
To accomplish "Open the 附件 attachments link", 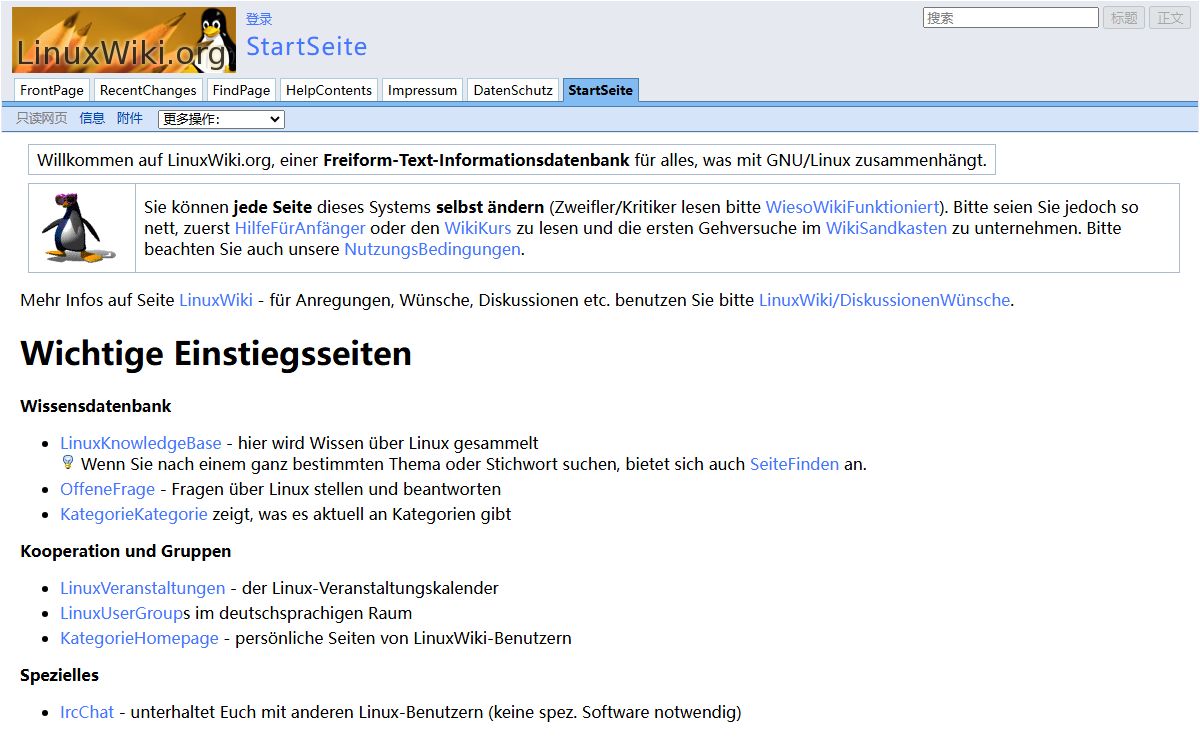I will click(130, 118).
